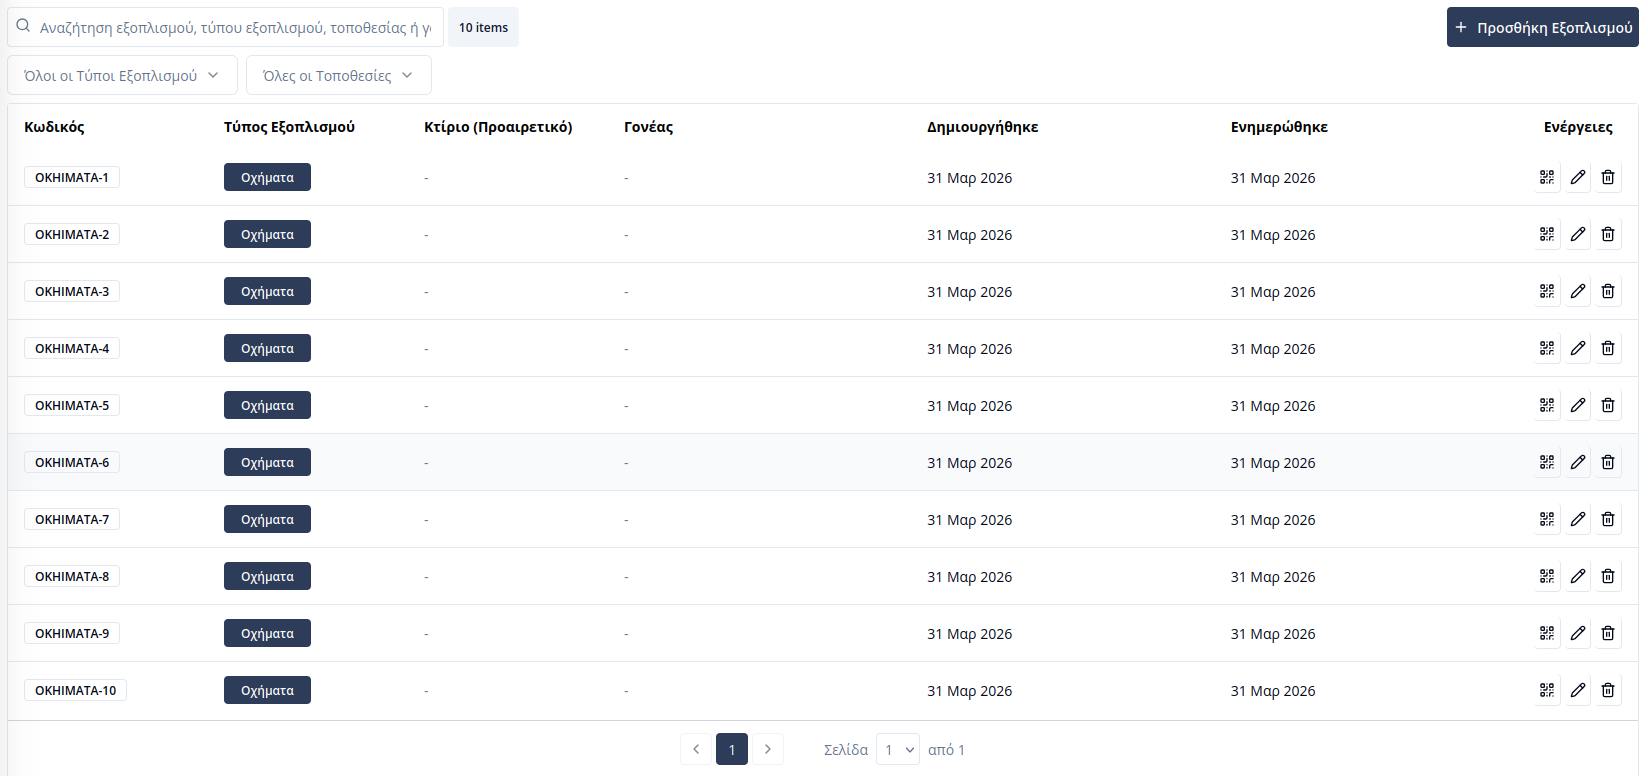Focus the equipment search field

(x=235, y=28)
